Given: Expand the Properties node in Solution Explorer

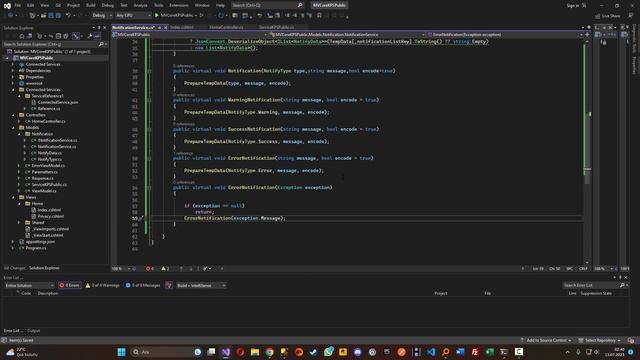Looking at the screenshot, I should pyautogui.click(x=13, y=77).
